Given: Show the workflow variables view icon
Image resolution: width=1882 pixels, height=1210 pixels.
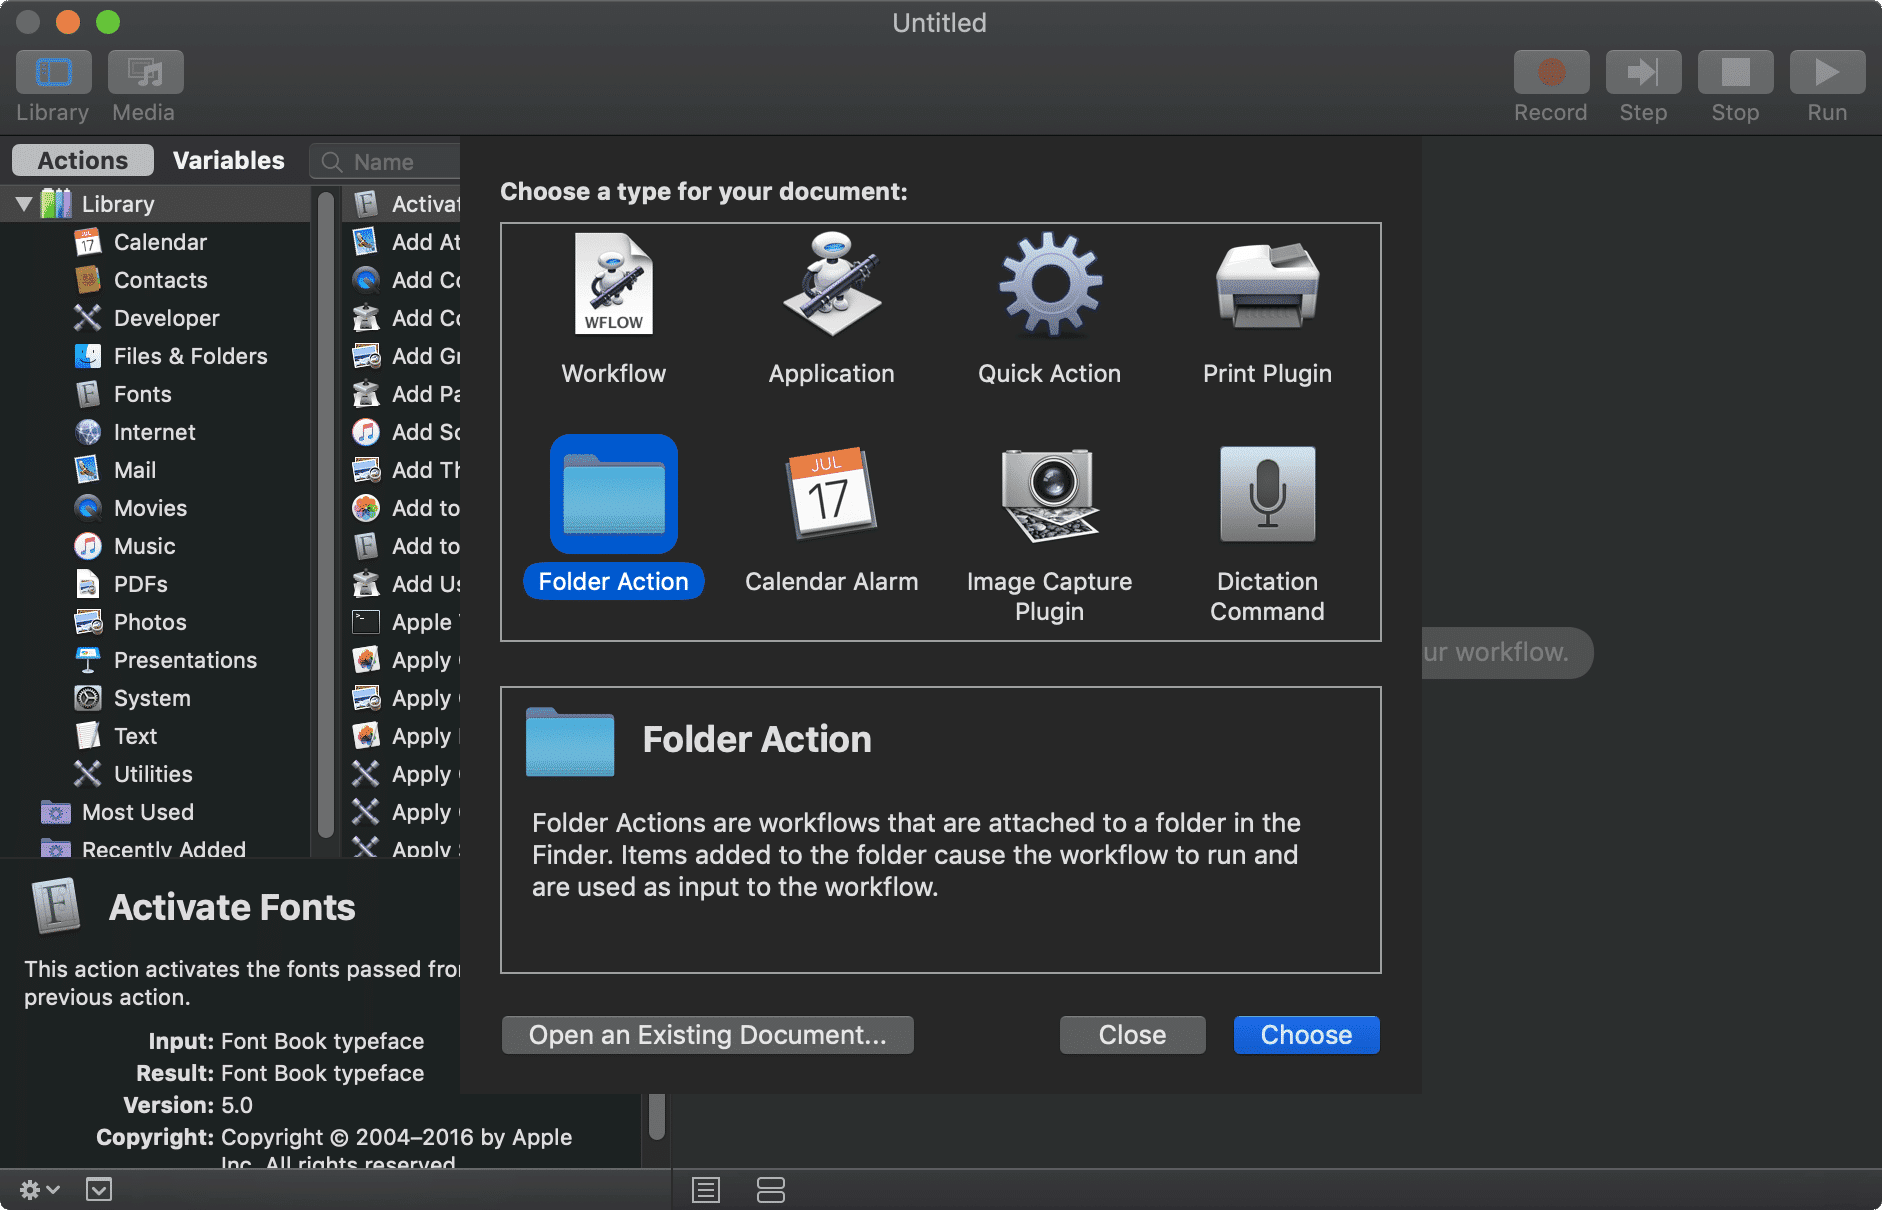Looking at the screenshot, I should pos(771,1190).
